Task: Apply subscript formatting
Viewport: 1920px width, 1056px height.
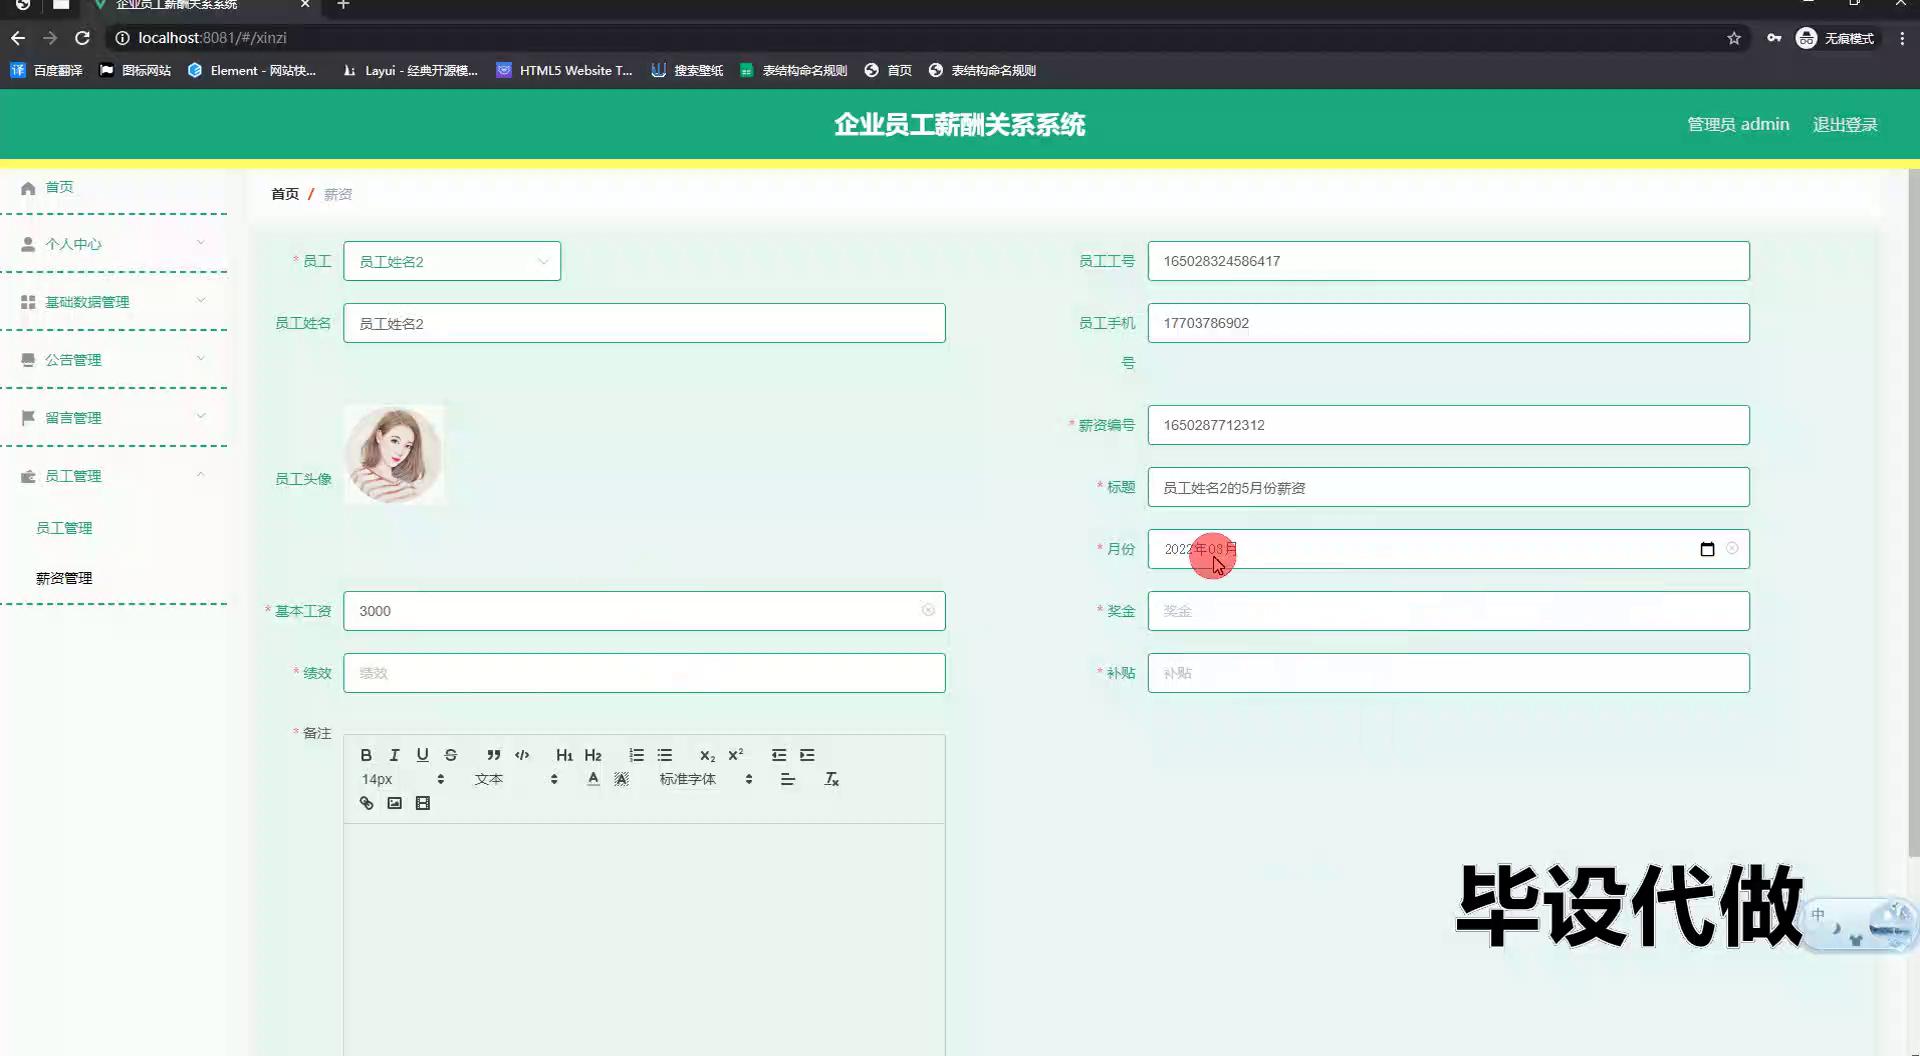Action: (707, 755)
